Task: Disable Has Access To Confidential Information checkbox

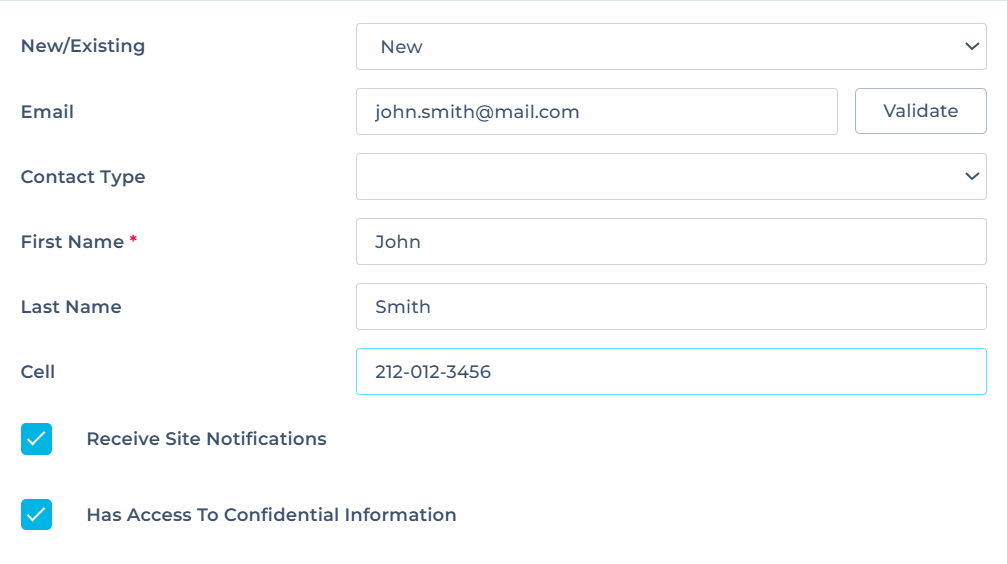Action: [x=36, y=515]
